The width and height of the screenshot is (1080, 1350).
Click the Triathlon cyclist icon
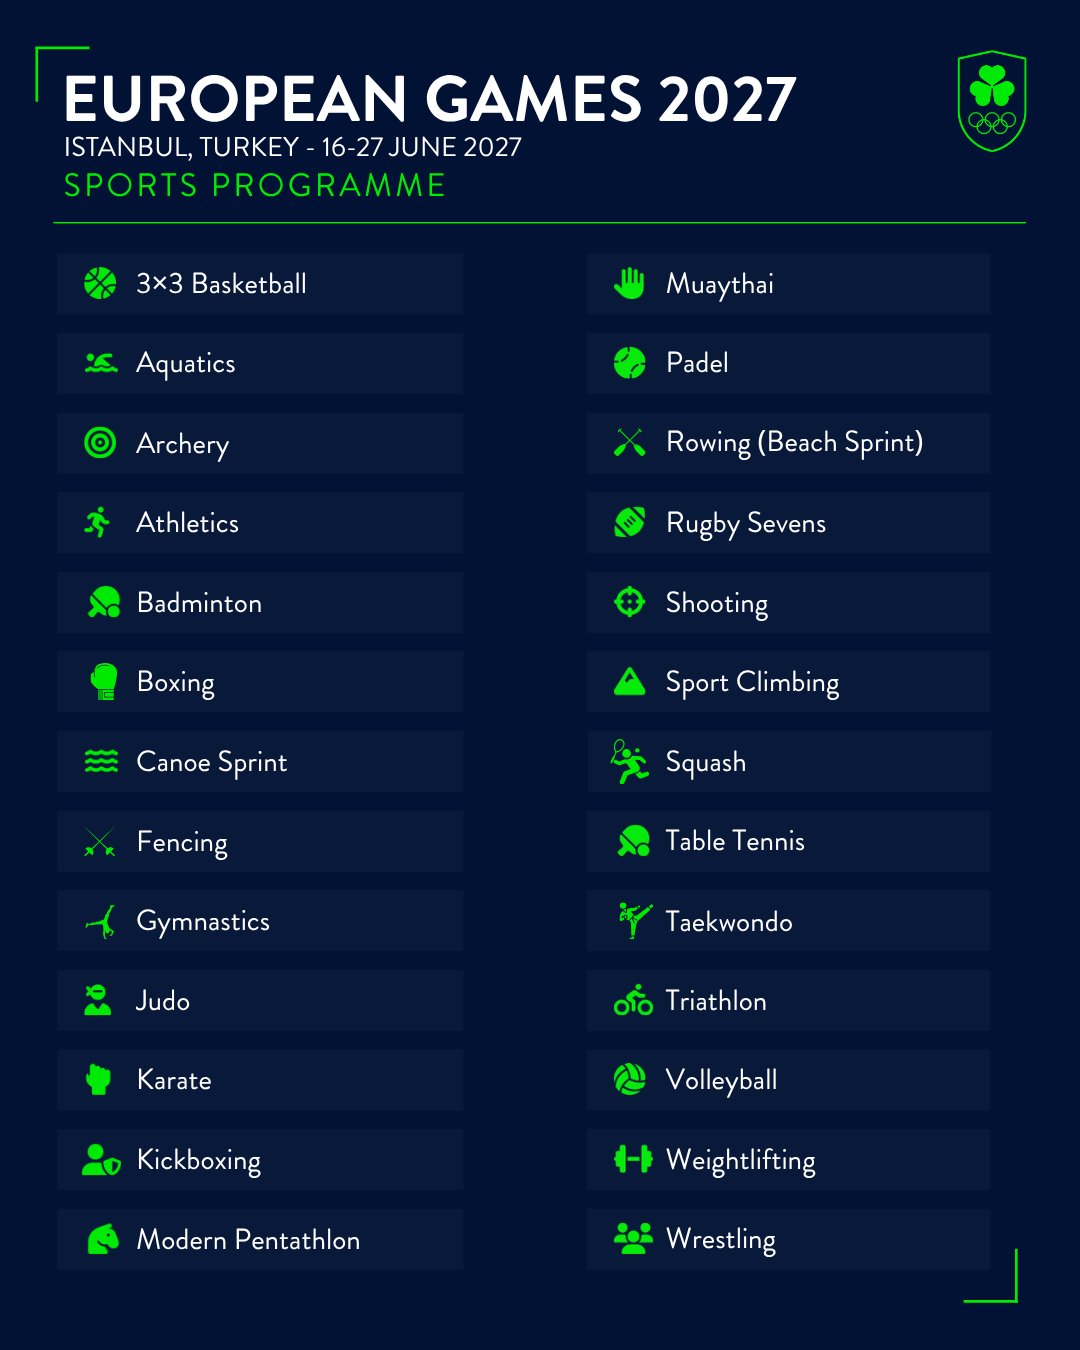click(633, 1000)
